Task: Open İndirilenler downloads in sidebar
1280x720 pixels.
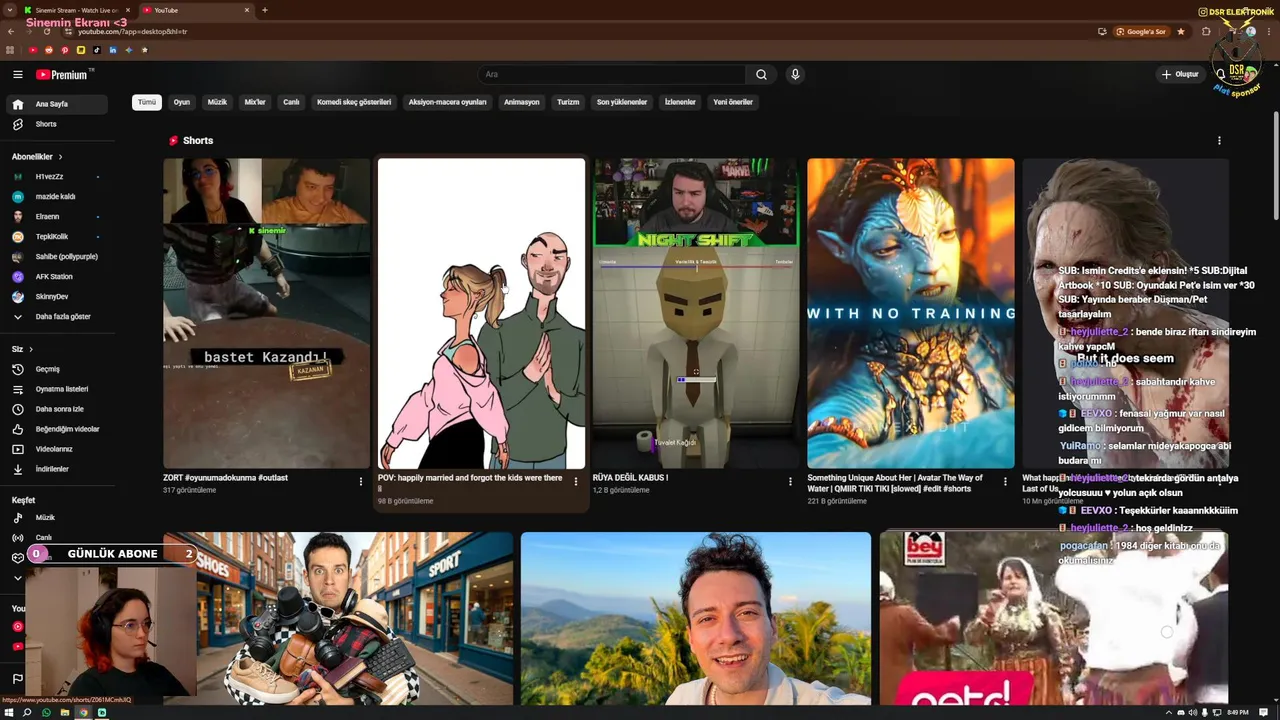Action: (56, 469)
